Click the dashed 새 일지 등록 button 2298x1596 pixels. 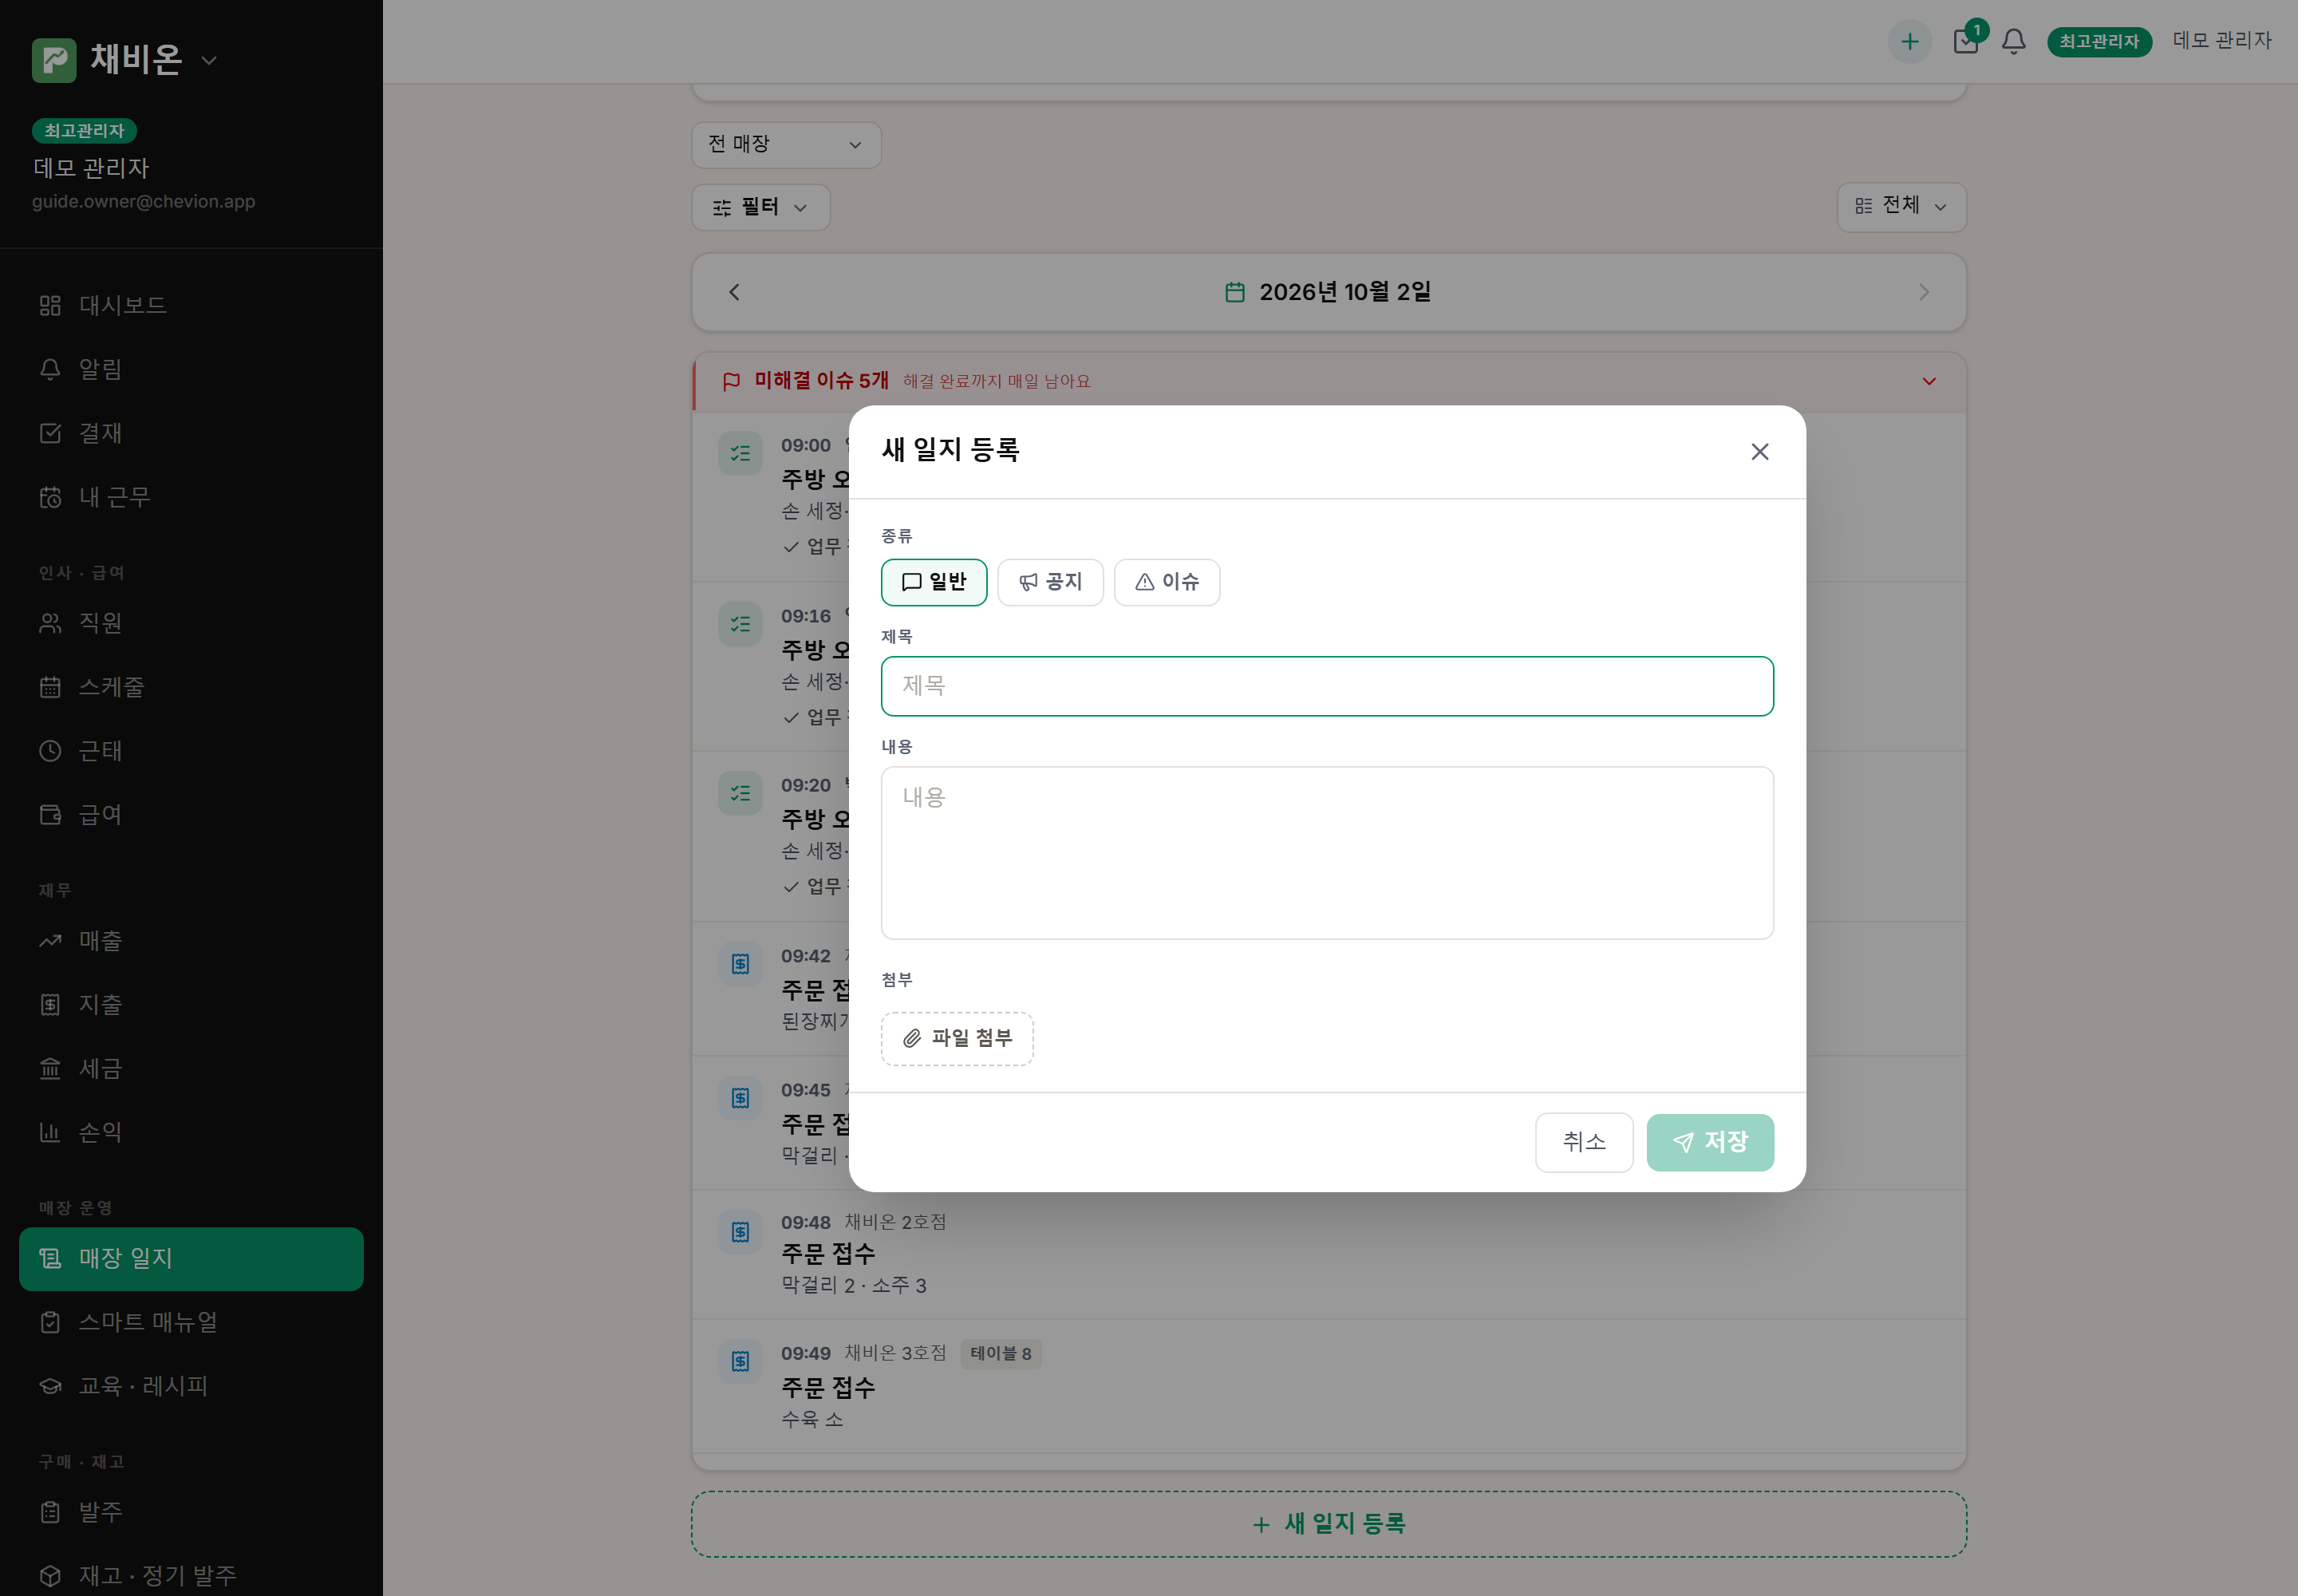[1328, 1524]
